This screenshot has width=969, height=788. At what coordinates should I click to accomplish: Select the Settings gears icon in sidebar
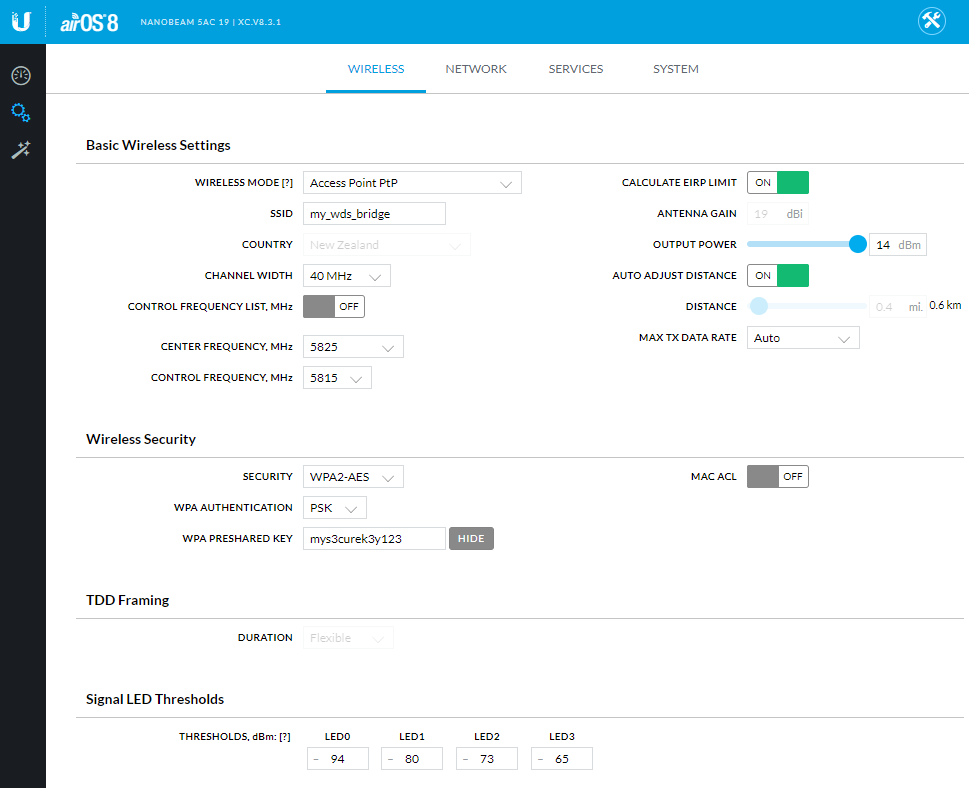coord(21,113)
